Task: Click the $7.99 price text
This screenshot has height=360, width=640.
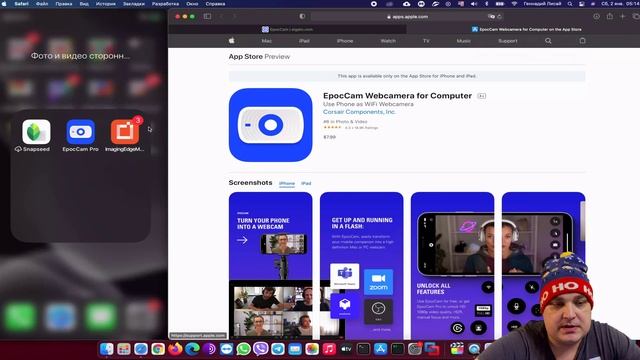Action: pos(329,137)
